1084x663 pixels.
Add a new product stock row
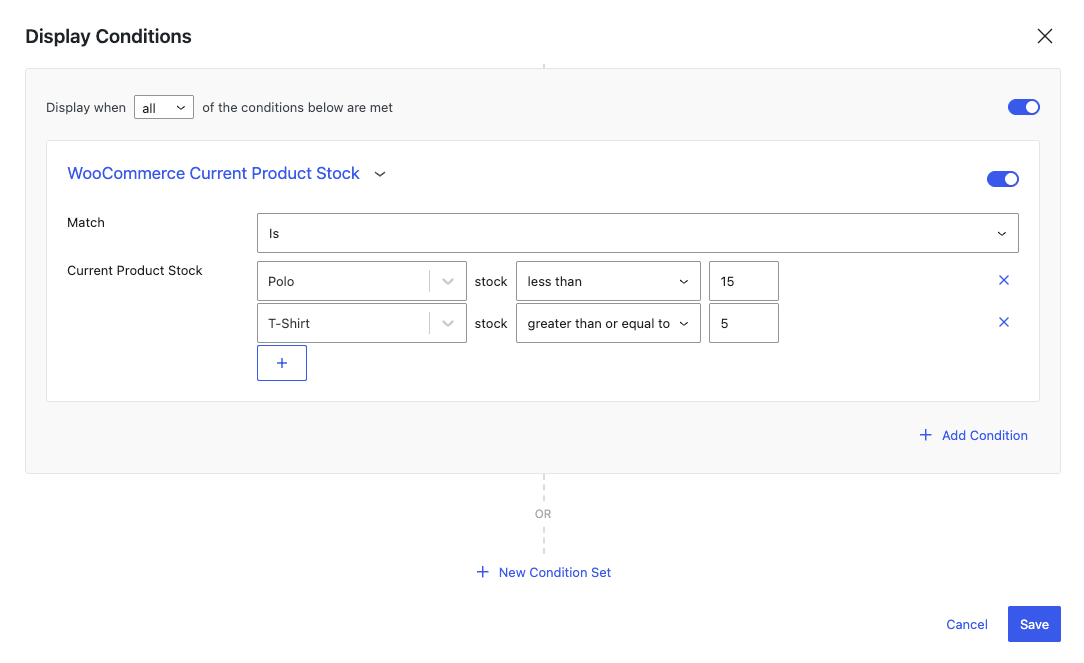pos(282,363)
